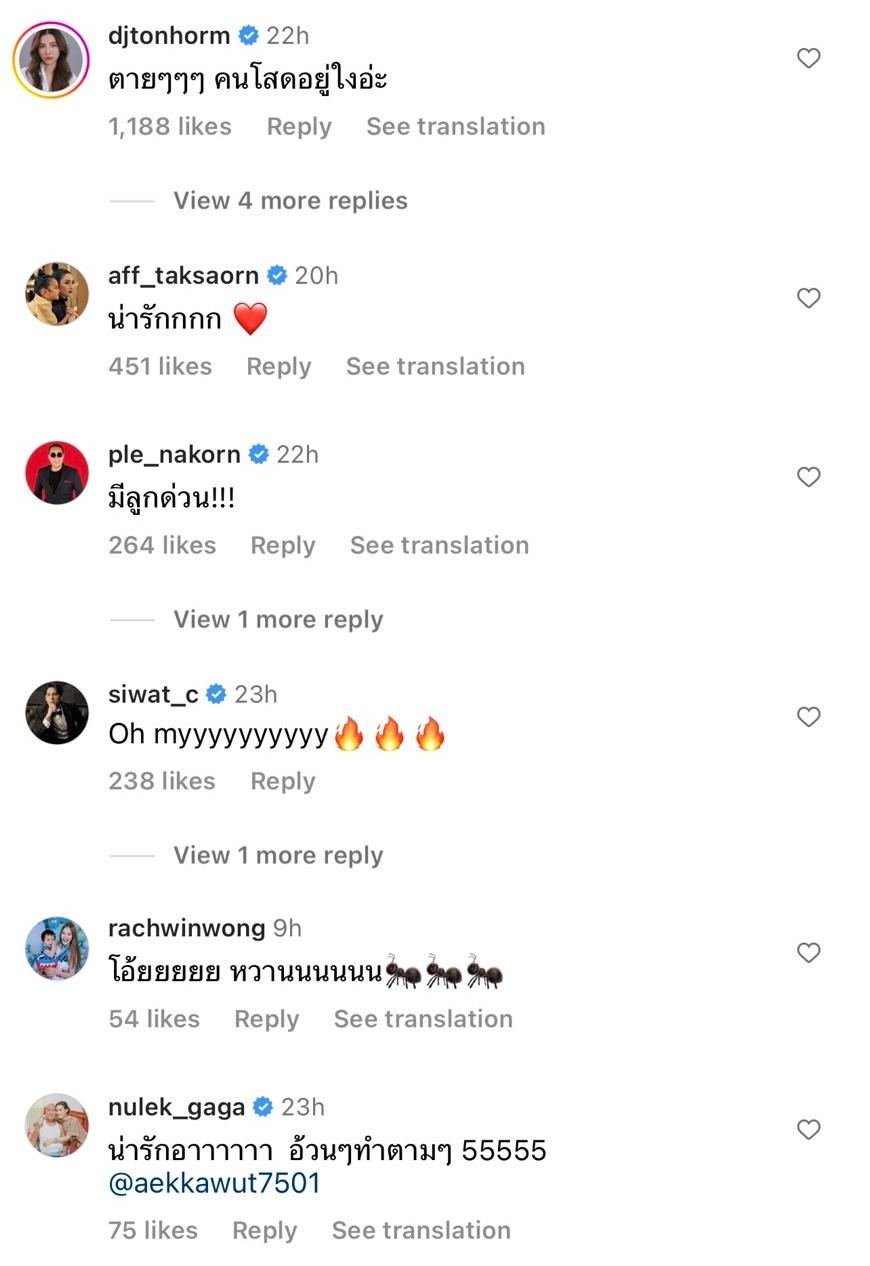Open djtonhorm's profile picture
Screen dimensions: 870x1266
49,58
